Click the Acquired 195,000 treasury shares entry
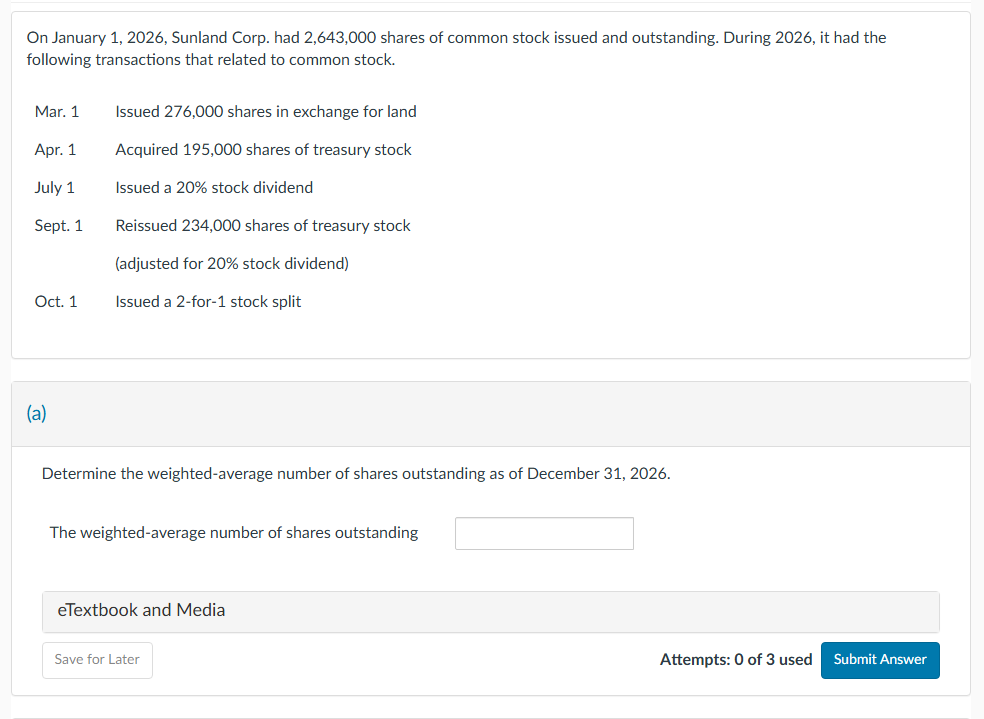 [263, 150]
